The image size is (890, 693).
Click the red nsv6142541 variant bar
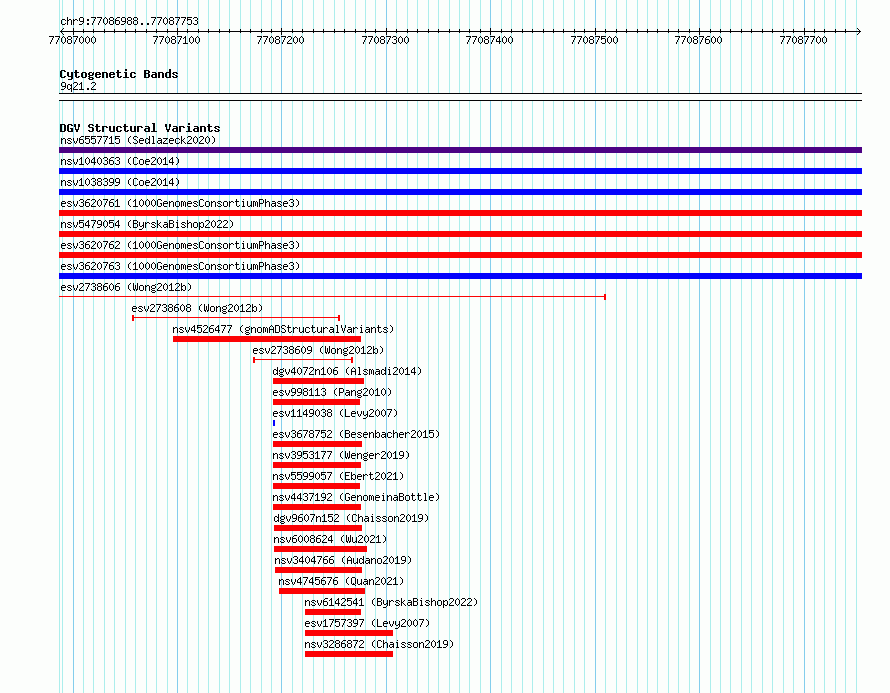pos(333,612)
